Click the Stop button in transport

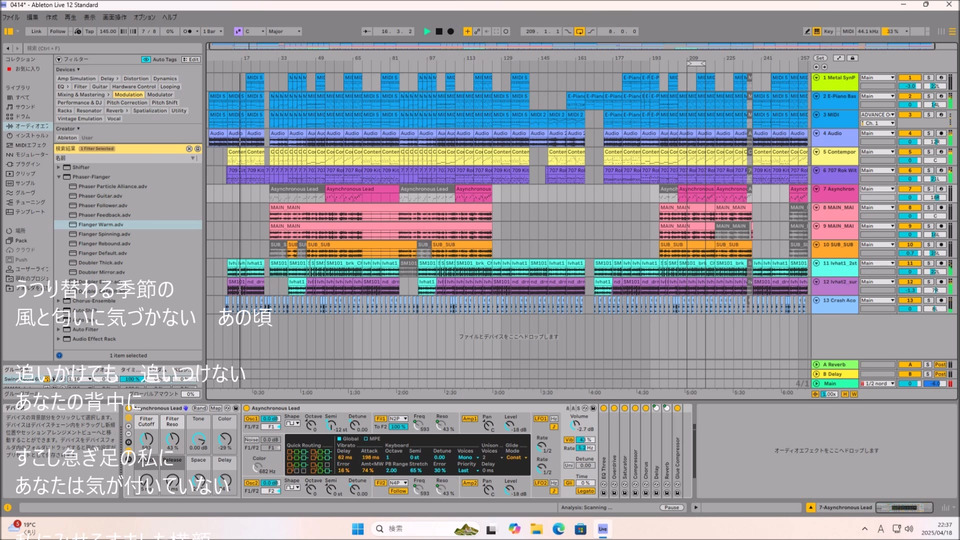tap(439, 31)
